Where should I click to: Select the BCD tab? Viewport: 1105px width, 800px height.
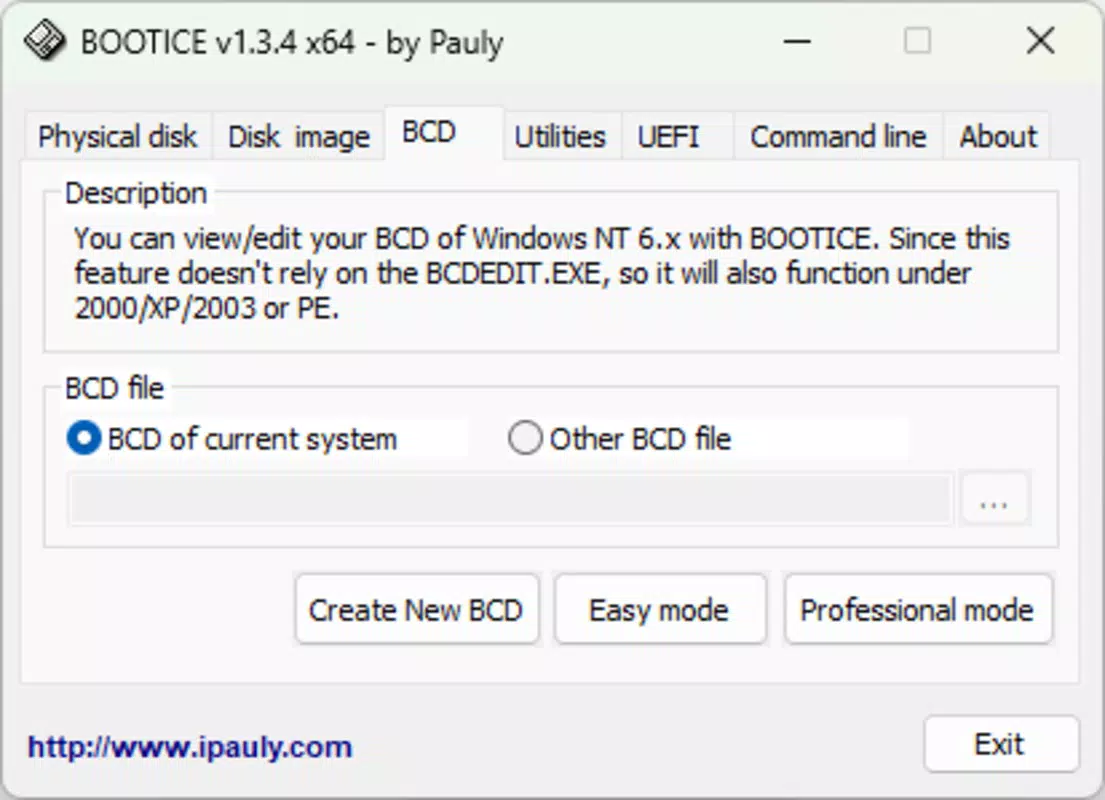[x=444, y=133]
